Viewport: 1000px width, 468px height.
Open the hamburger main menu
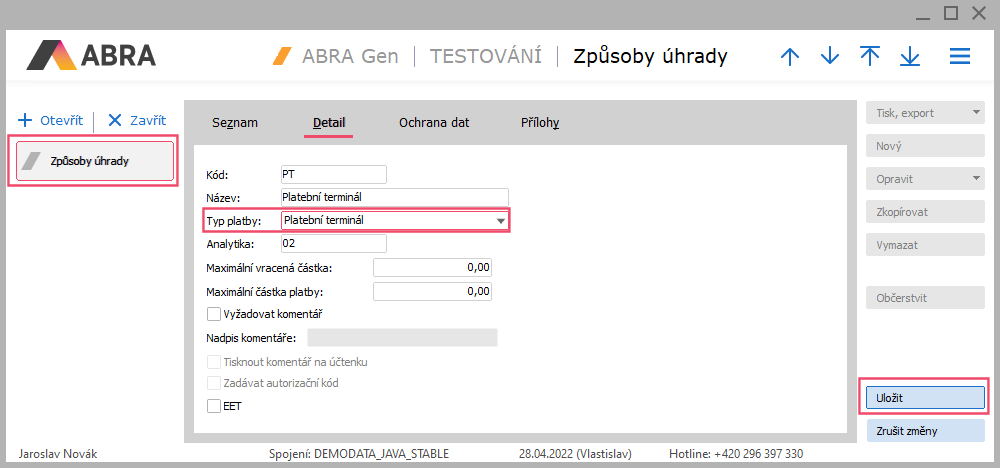coord(960,57)
